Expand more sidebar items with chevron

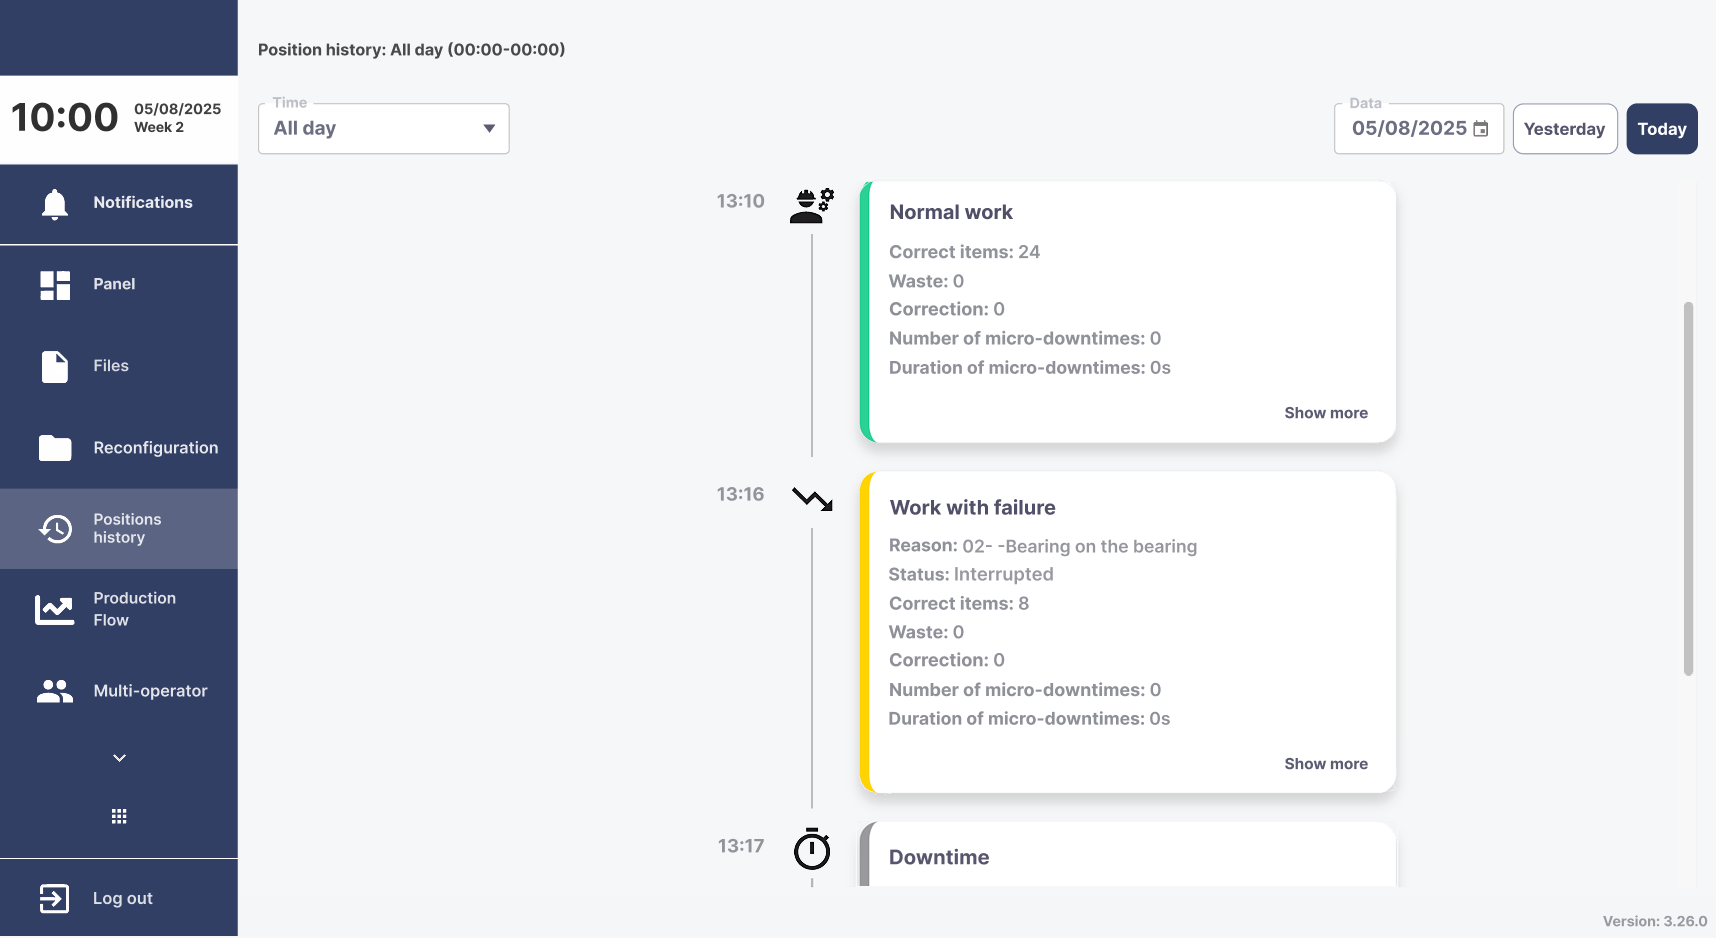(x=119, y=758)
